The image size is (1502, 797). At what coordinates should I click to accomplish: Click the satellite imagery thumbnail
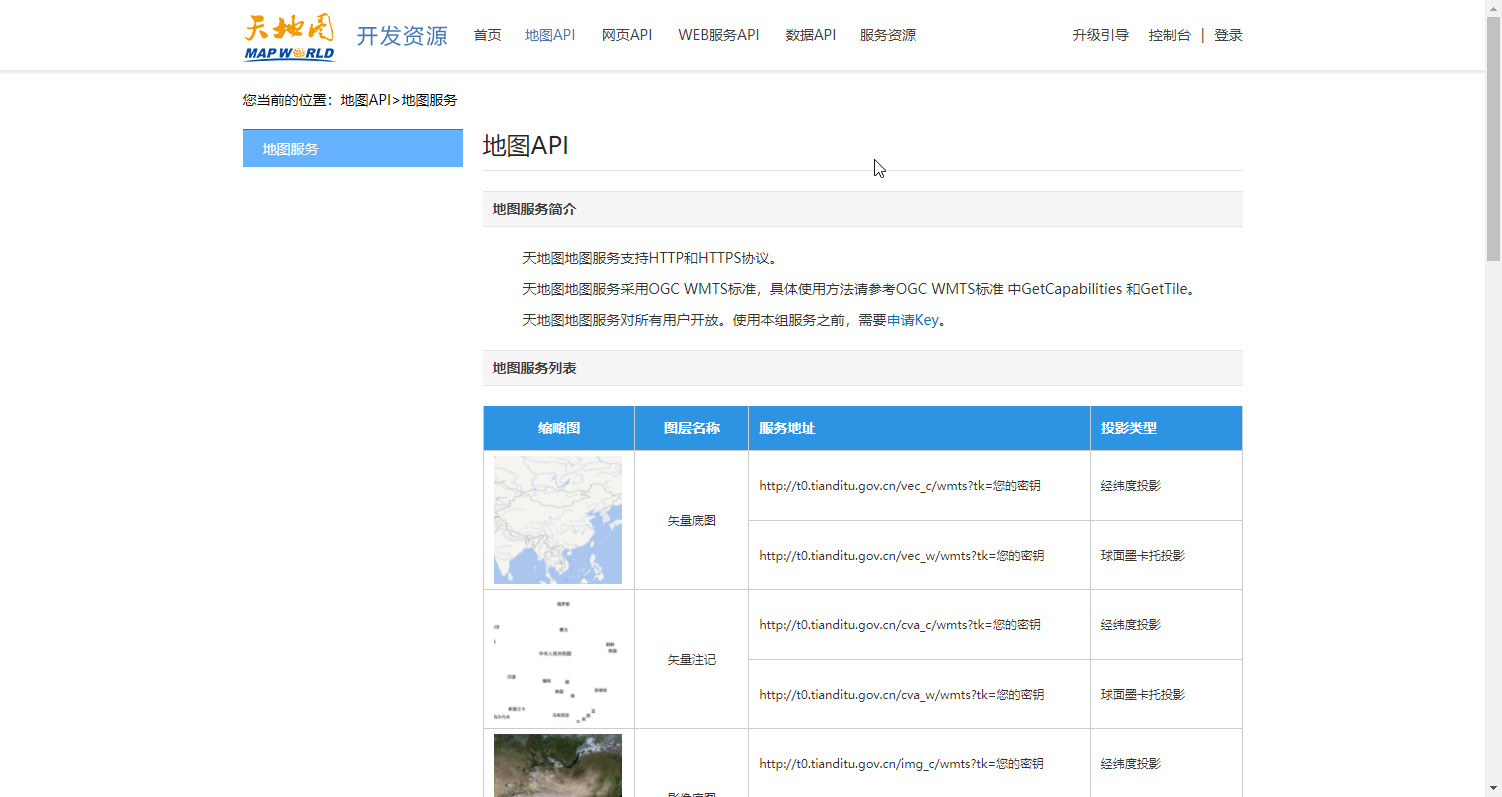tap(558, 766)
